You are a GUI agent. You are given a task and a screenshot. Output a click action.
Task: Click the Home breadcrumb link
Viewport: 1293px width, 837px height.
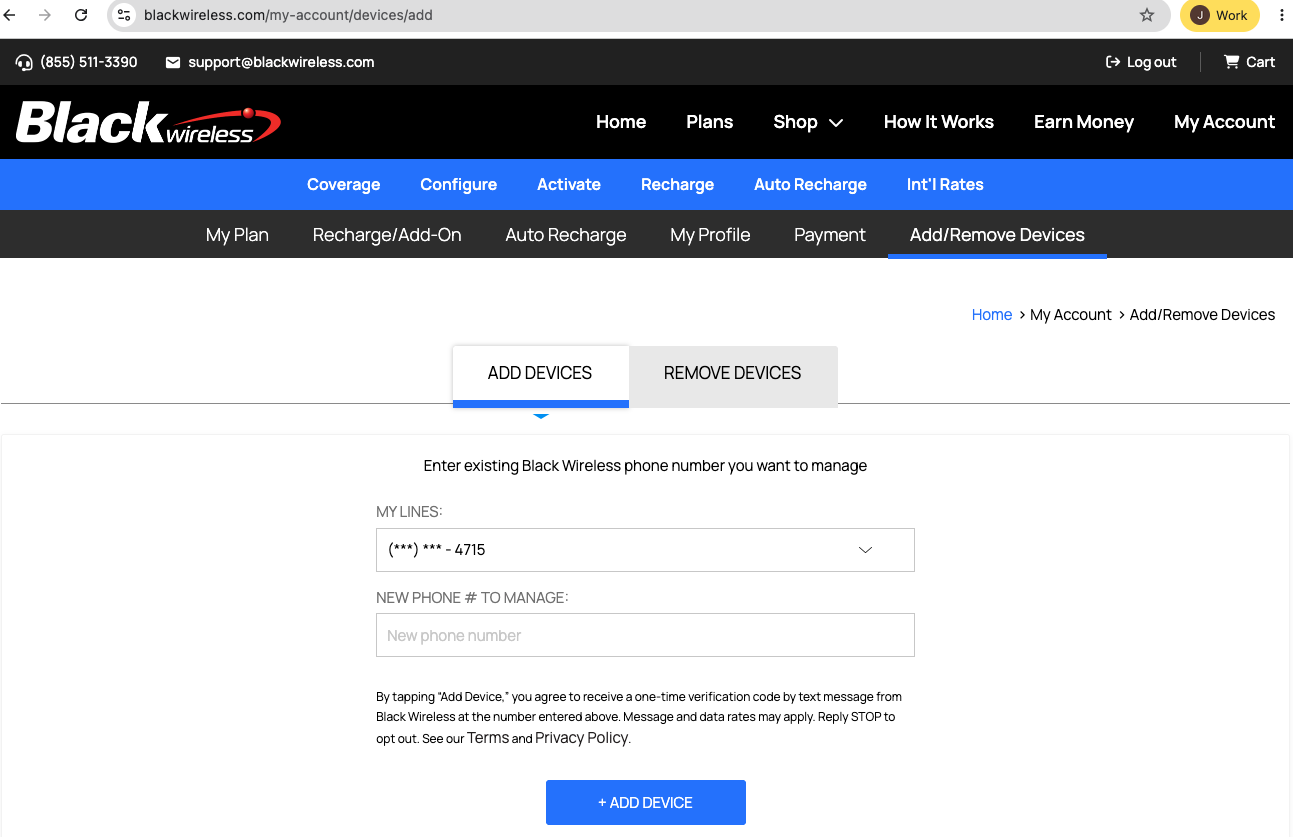(992, 314)
